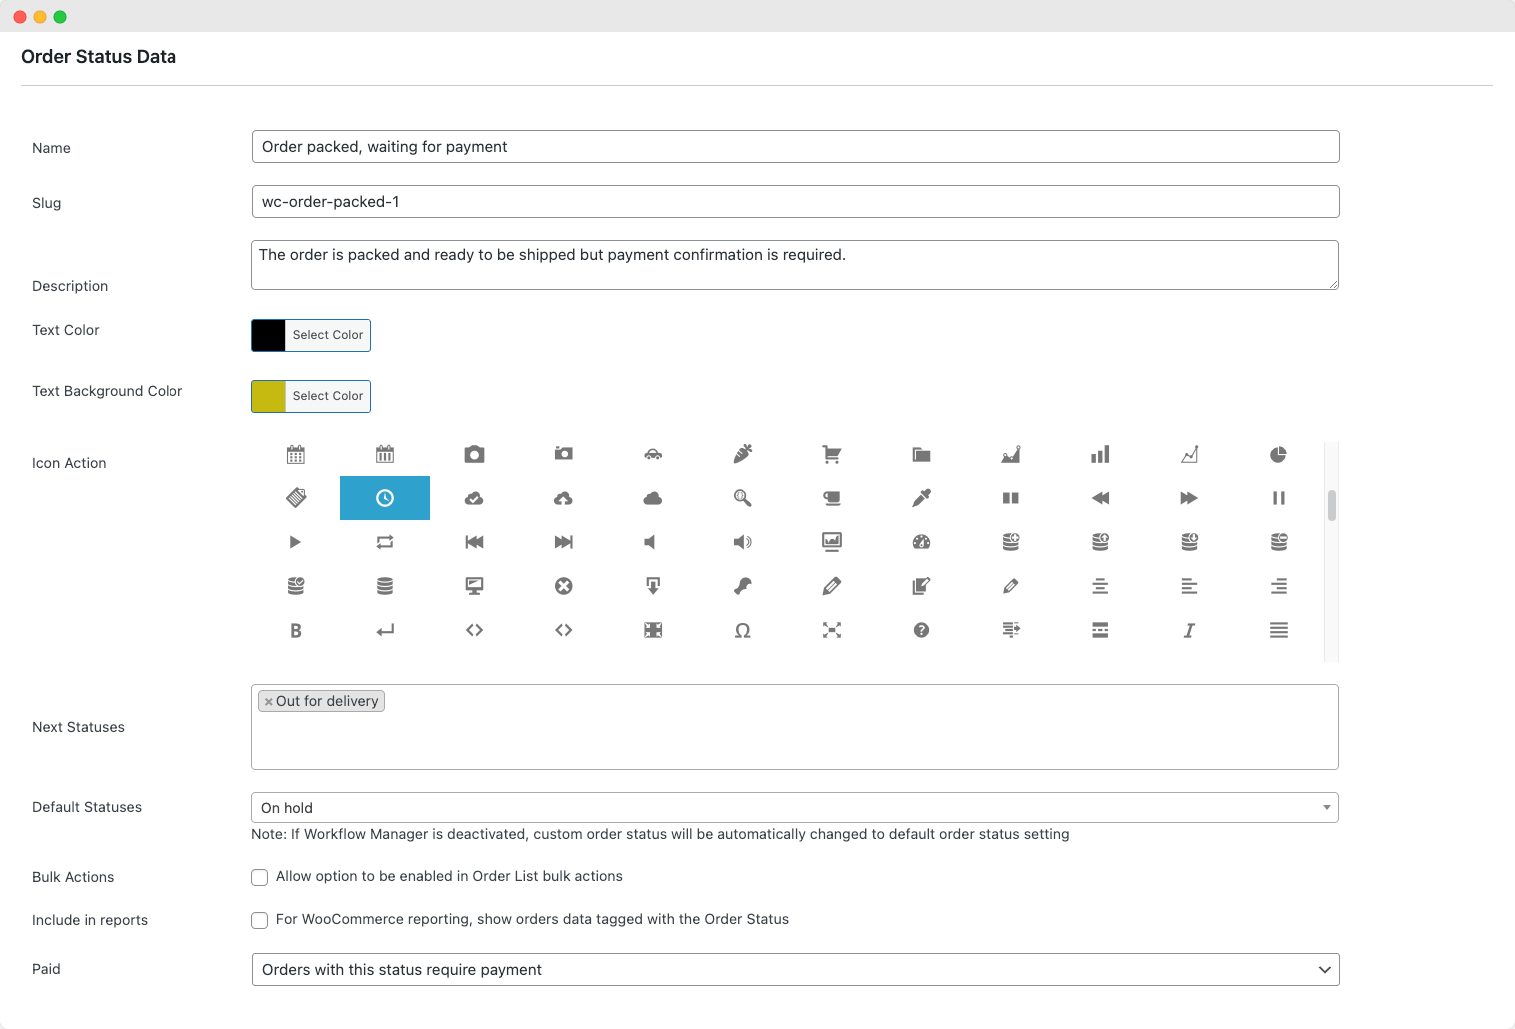This screenshot has height=1029, width=1515.
Task: Check the WooCommerce reporting option
Action: coord(259,920)
